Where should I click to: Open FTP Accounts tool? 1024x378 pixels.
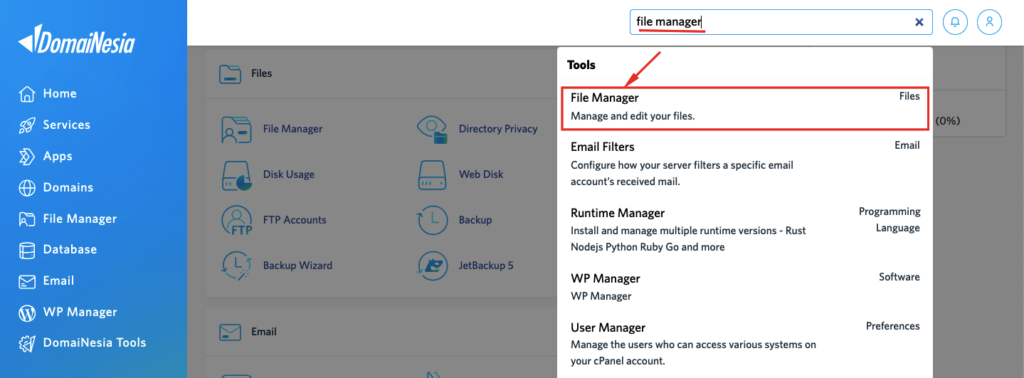tap(274, 220)
